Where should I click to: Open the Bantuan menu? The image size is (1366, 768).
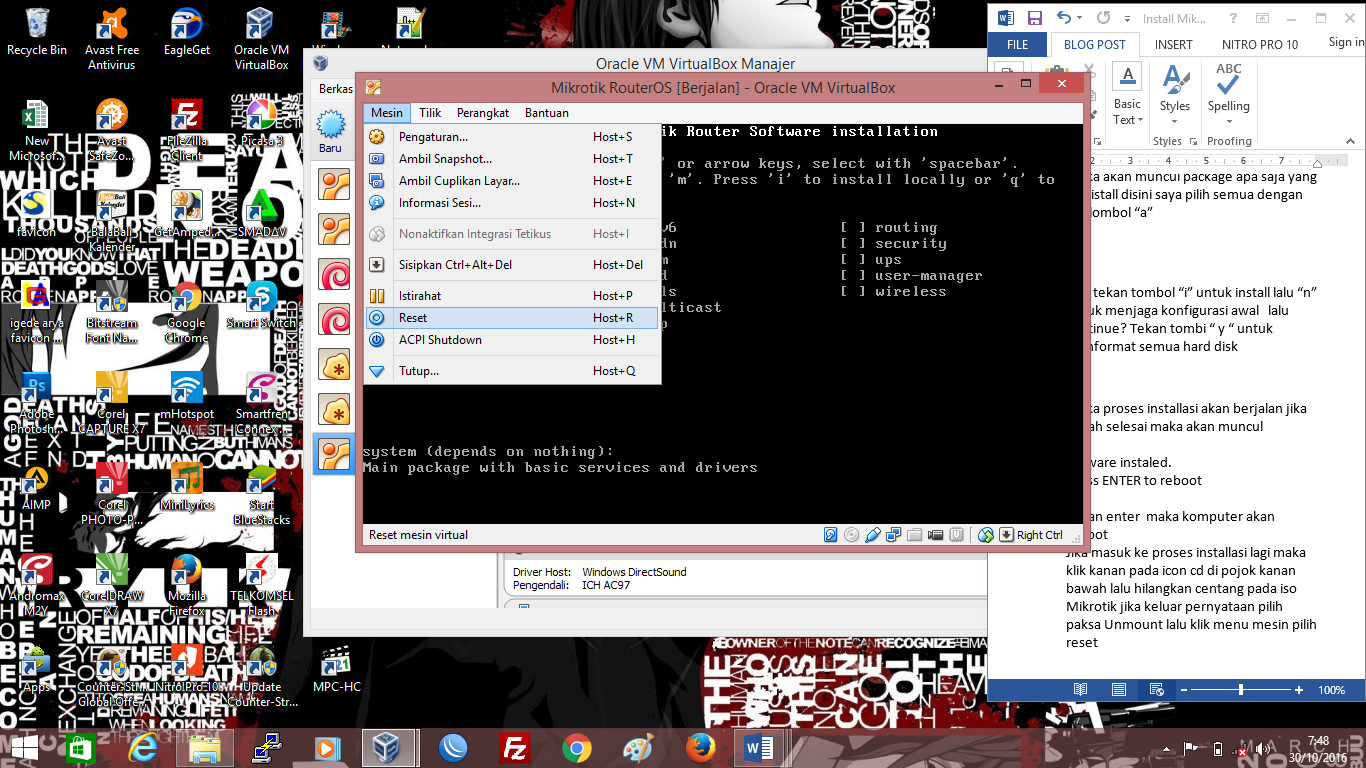[547, 113]
